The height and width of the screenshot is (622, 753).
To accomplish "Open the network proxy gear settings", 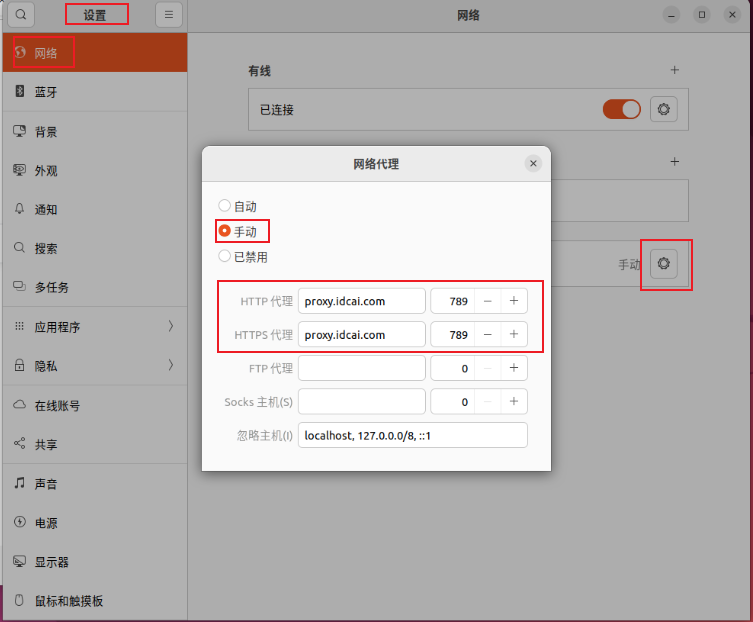I will (x=664, y=264).
